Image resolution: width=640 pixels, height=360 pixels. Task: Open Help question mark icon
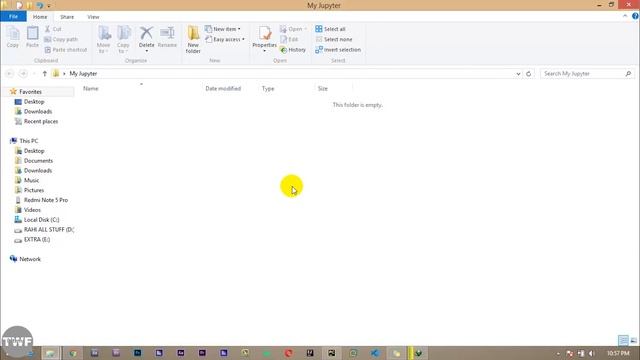click(x=635, y=16)
